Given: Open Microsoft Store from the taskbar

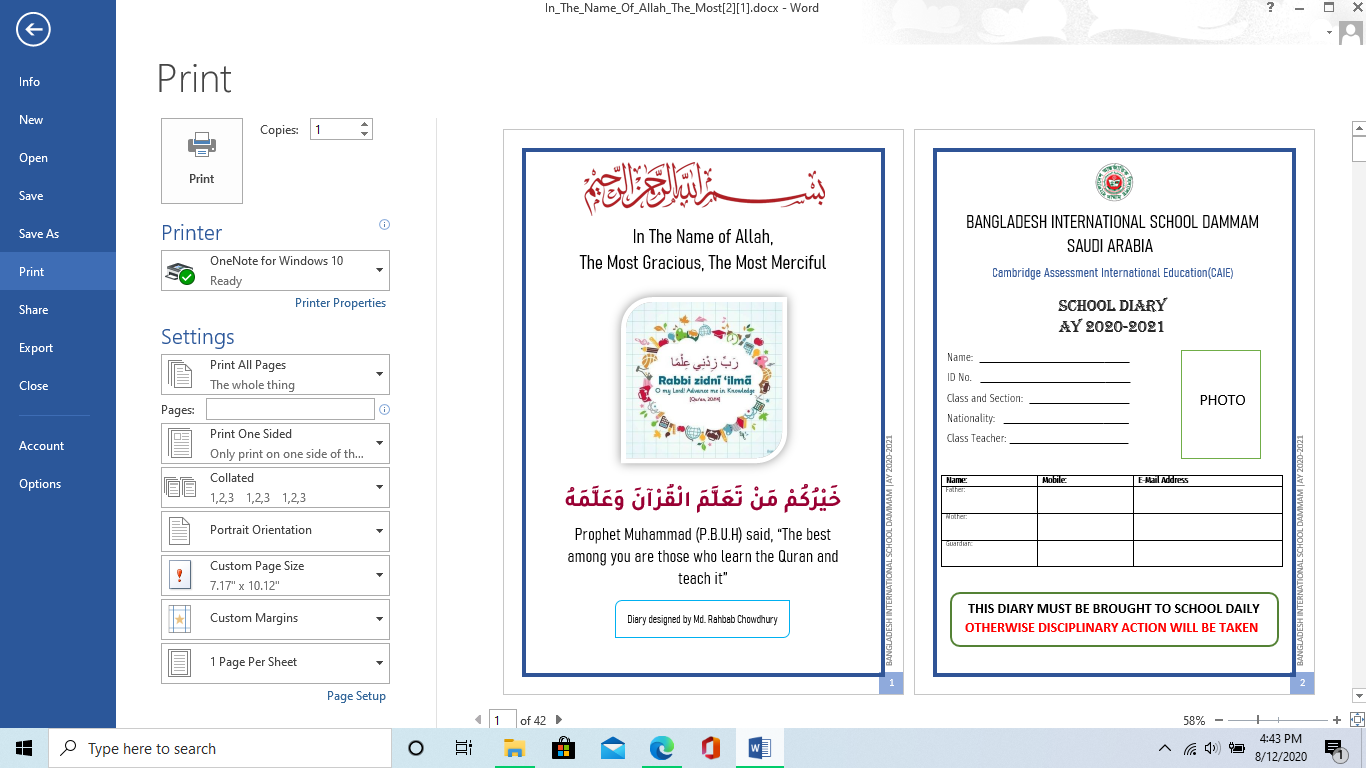Looking at the screenshot, I should (563, 748).
